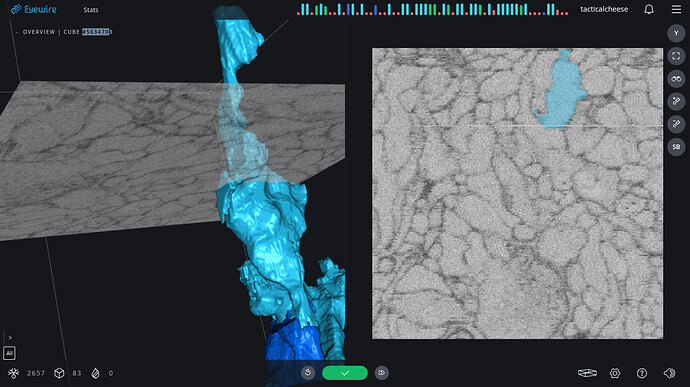Open the settings gear
The height and width of the screenshot is (387, 690).
pos(615,373)
